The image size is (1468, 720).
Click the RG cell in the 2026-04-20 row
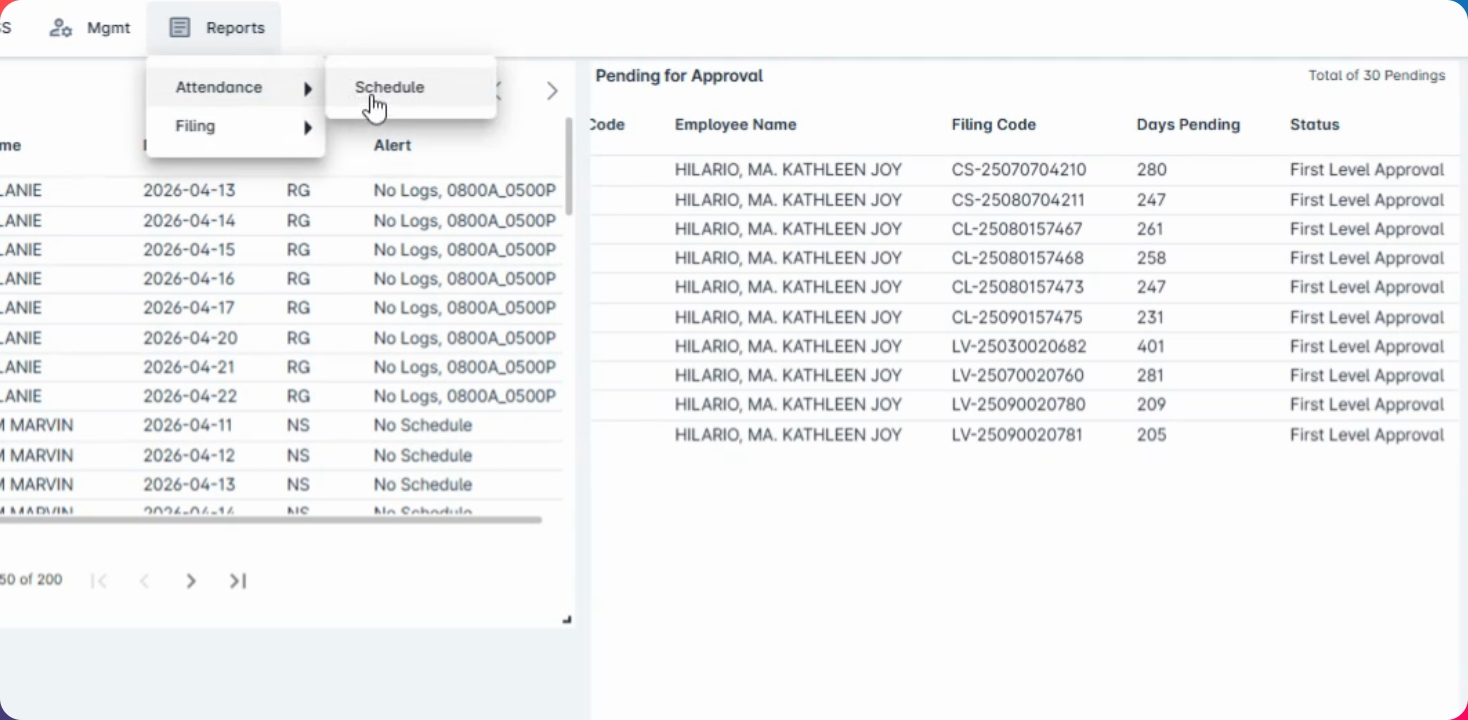point(298,338)
